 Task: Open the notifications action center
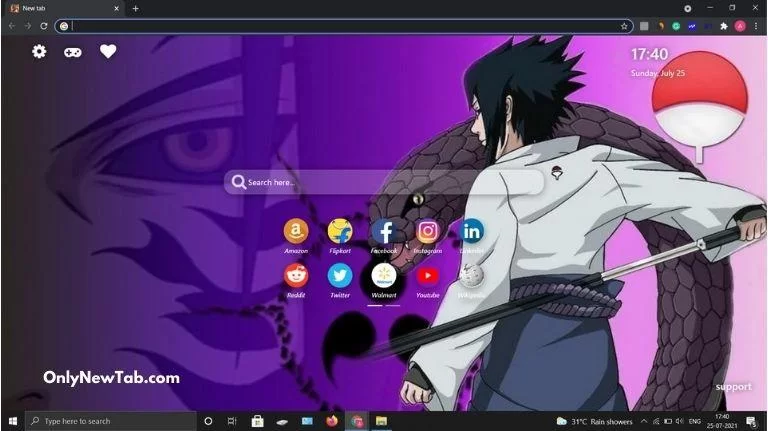point(751,421)
